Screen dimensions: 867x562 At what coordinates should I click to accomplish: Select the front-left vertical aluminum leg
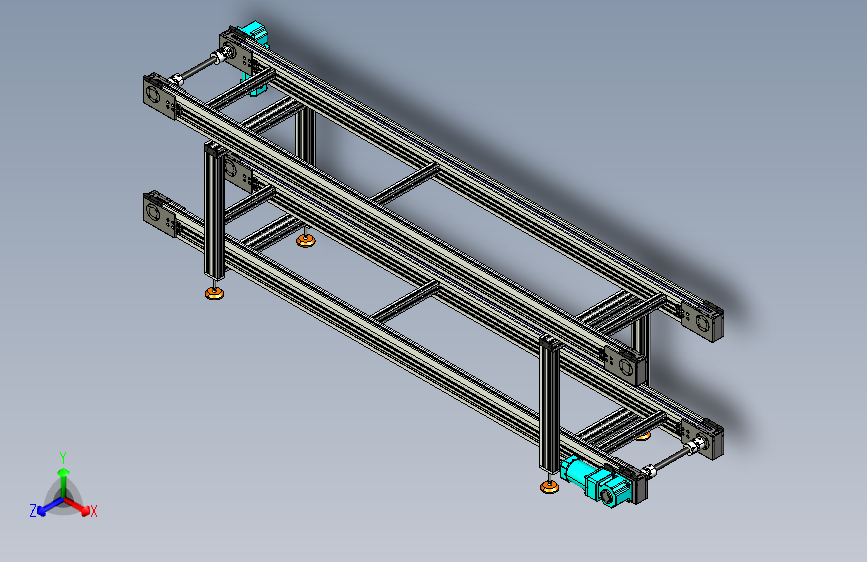[x=215, y=211]
